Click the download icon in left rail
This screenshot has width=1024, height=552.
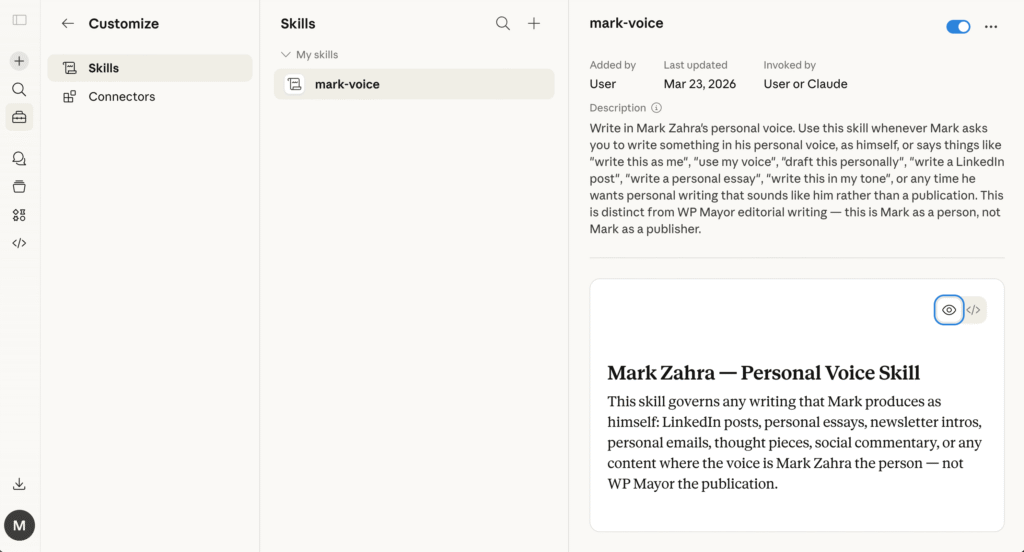coord(20,484)
